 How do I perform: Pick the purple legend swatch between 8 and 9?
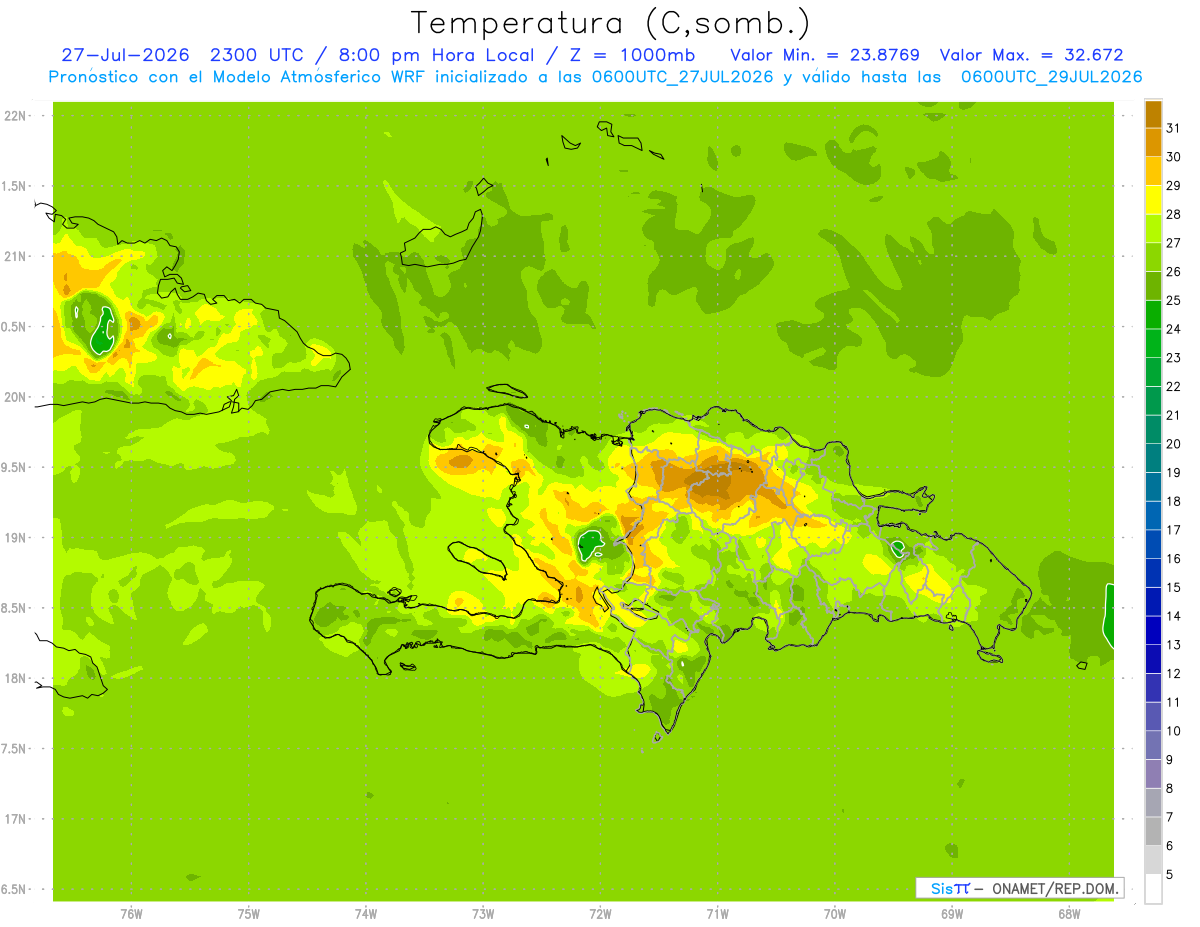[x=1153, y=774]
